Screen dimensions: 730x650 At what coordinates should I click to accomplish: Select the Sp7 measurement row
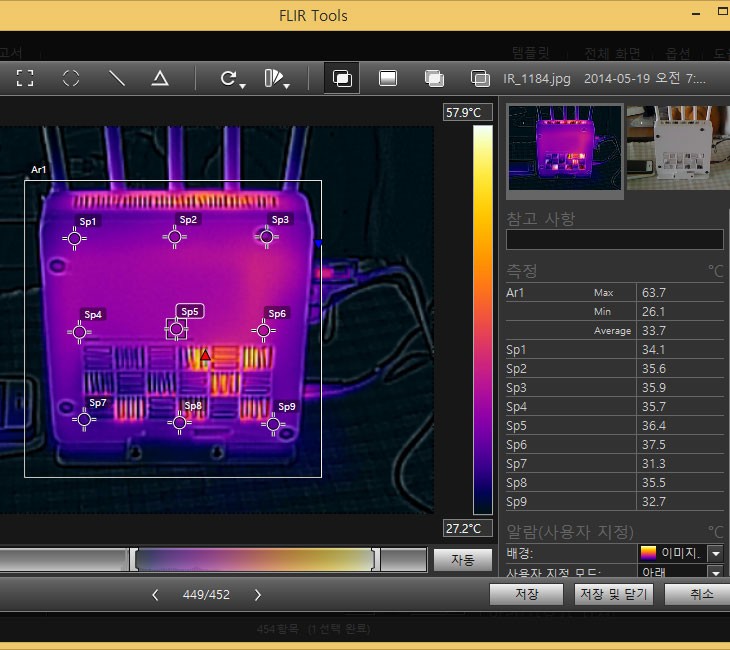(x=615, y=464)
